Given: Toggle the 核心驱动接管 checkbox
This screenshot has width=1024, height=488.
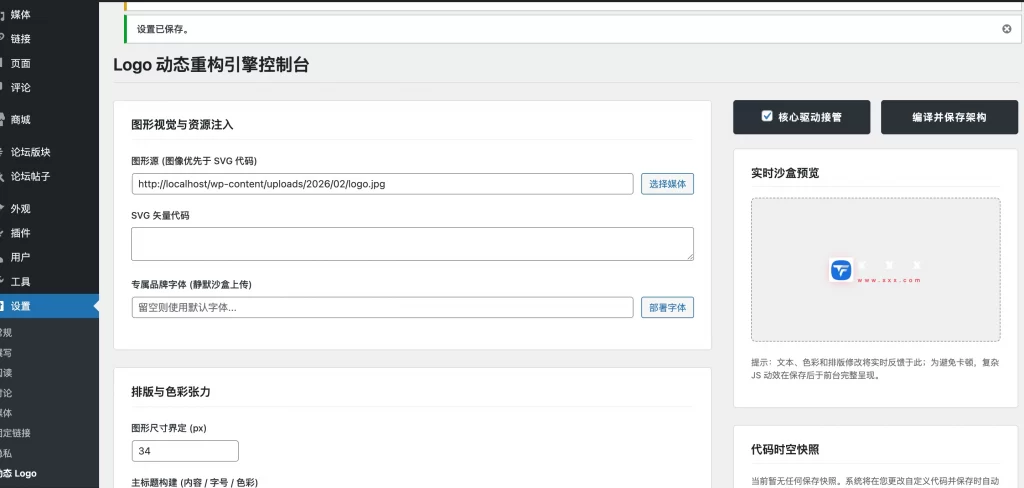Looking at the screenshot, I should [767, 116].
